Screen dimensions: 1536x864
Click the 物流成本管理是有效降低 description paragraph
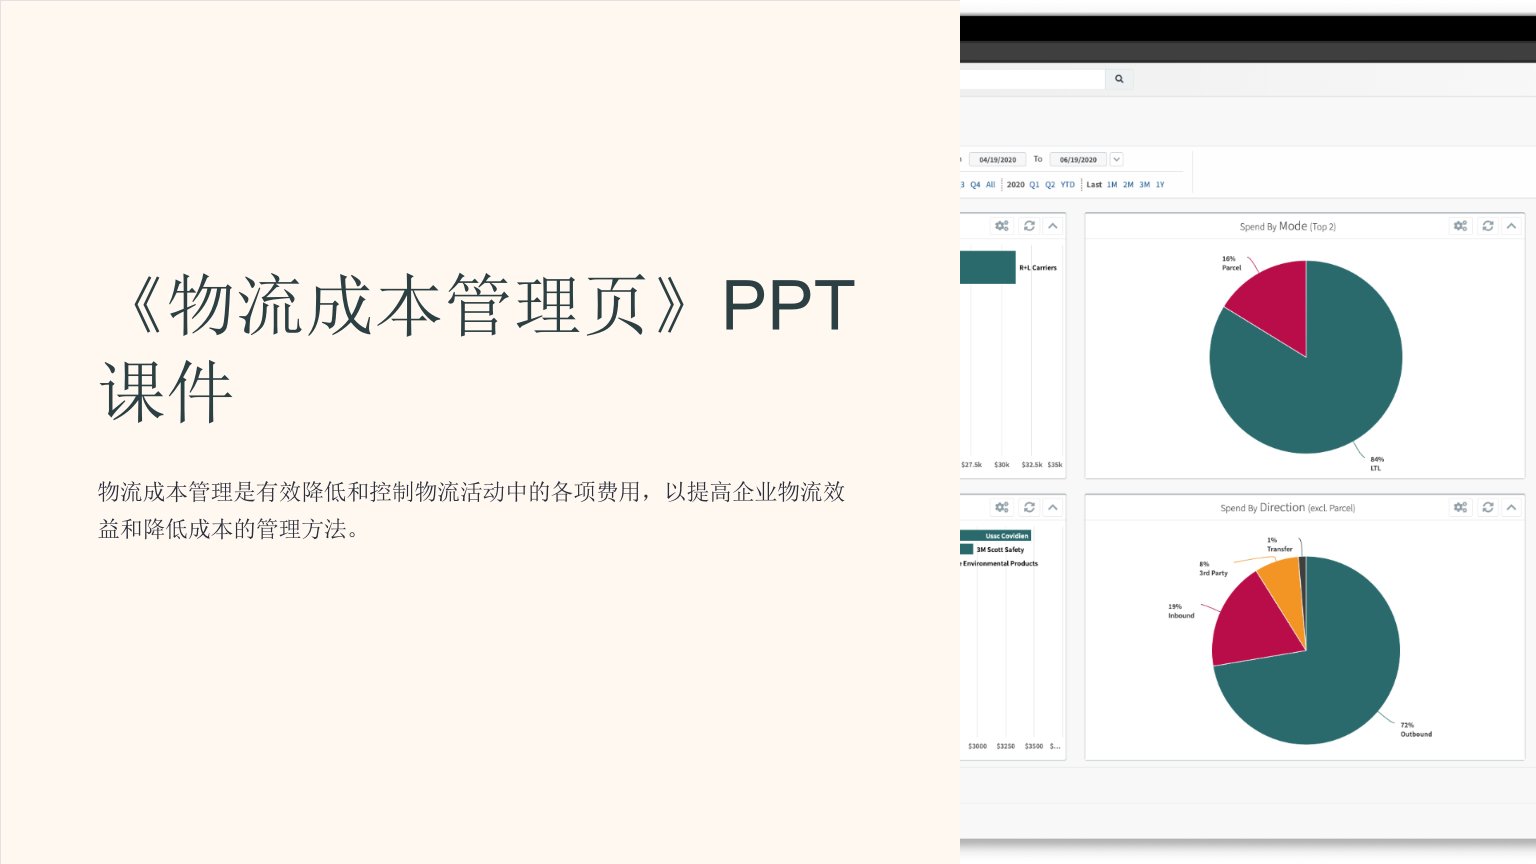click(x=472, y=510)
